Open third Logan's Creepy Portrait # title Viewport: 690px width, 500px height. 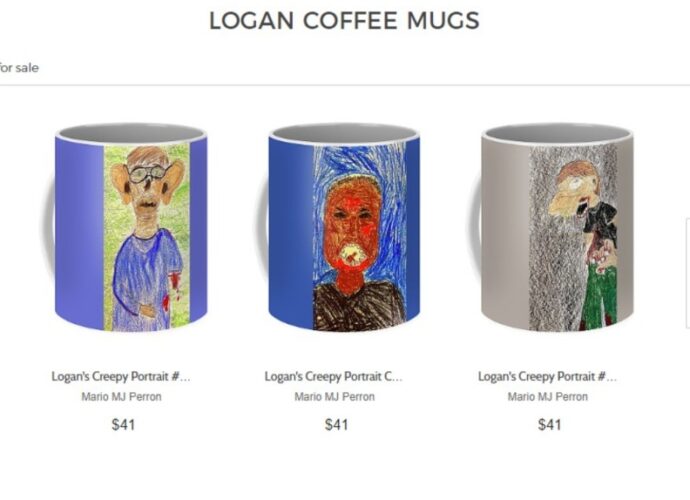(x=547, y=376)
